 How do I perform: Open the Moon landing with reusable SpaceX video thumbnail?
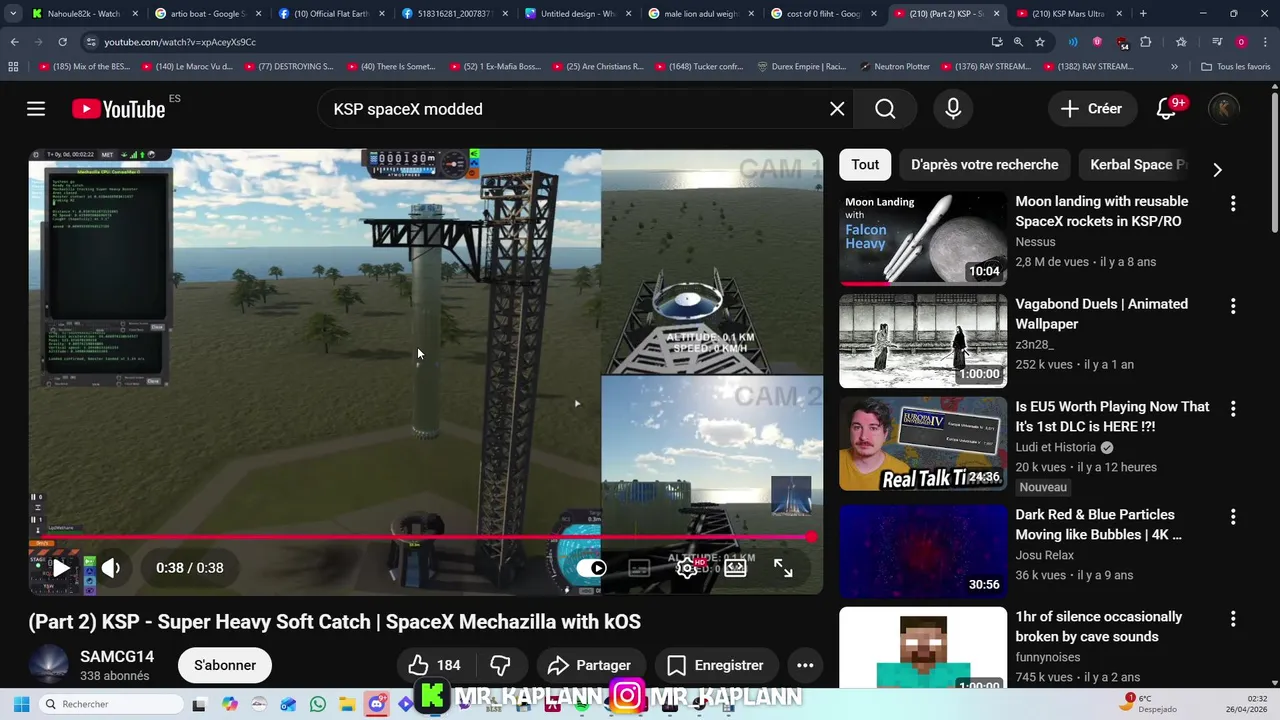click(923, 238)
